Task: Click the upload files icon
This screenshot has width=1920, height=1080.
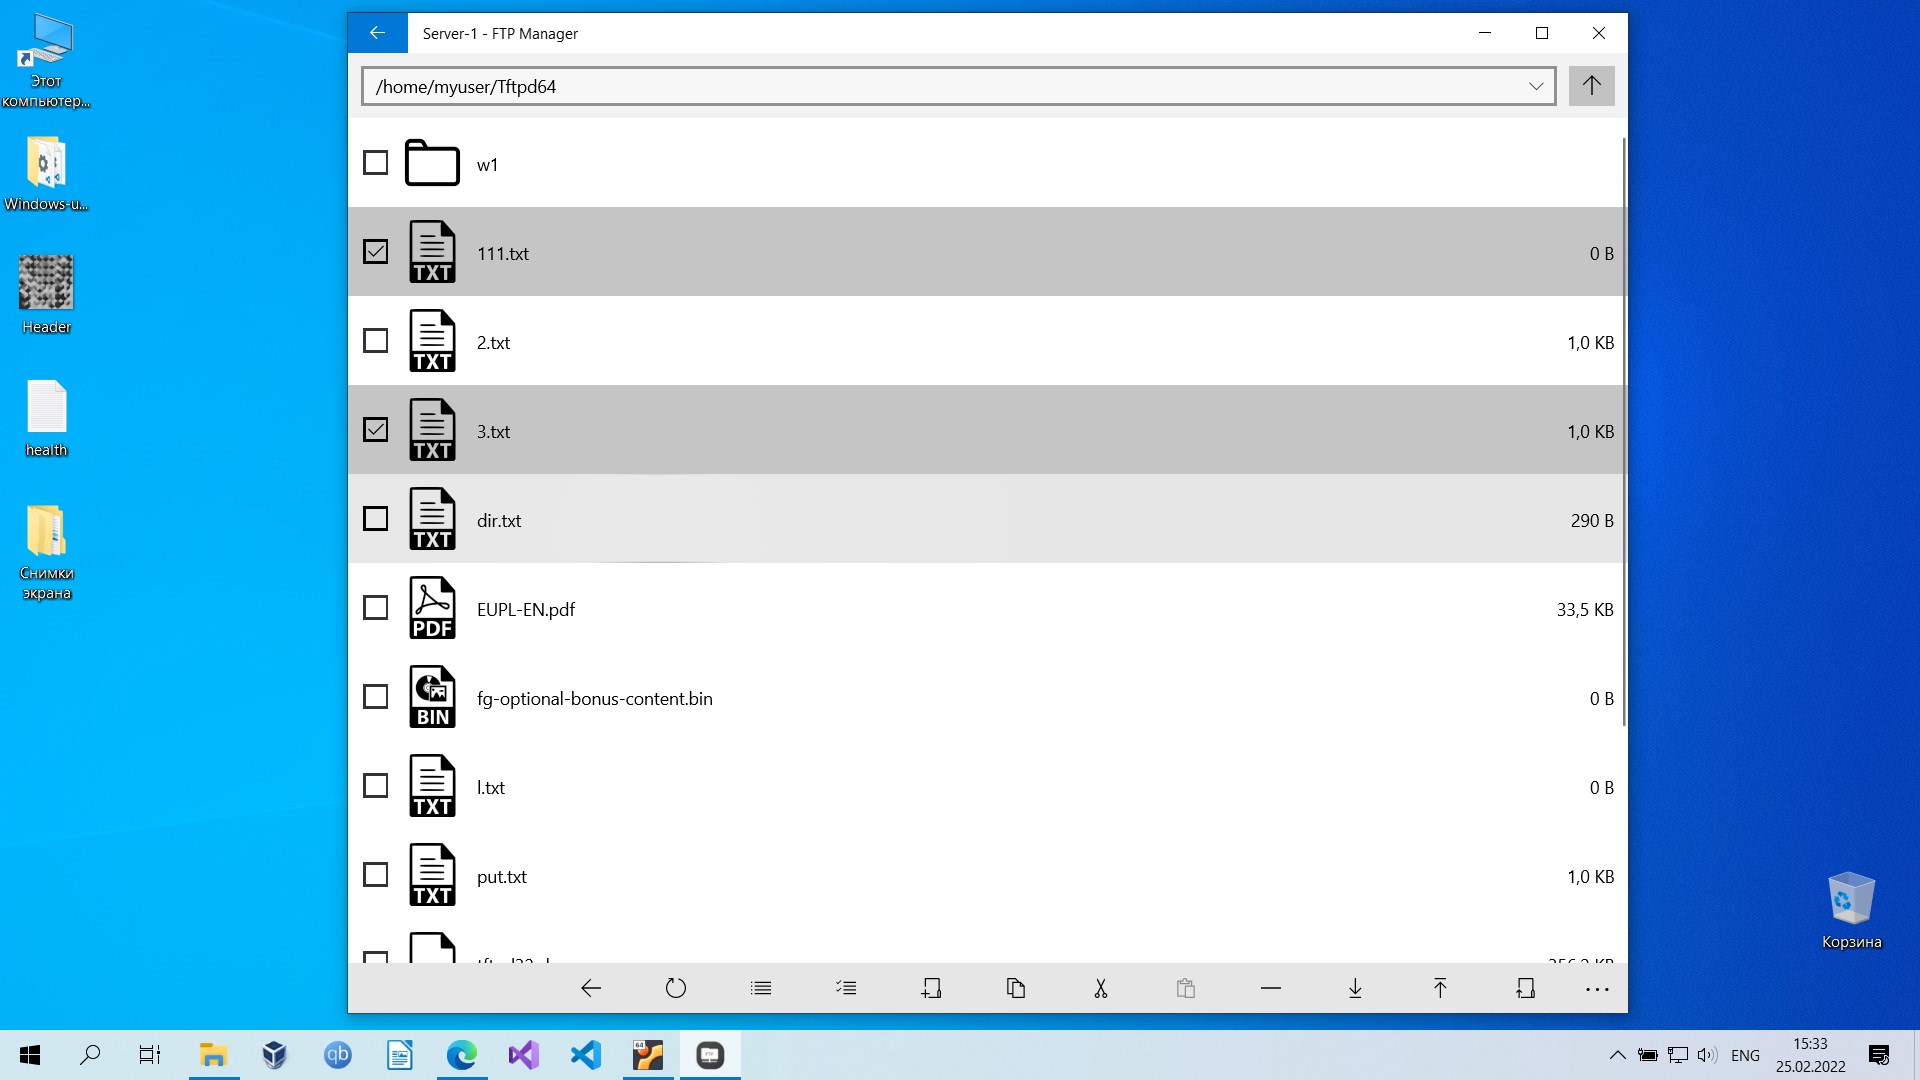Action: pos(1439,986)
